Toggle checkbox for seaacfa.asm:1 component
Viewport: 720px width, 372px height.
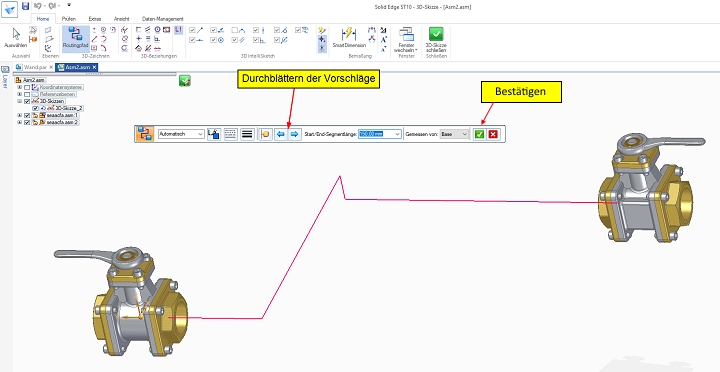(x=27, y=115)
